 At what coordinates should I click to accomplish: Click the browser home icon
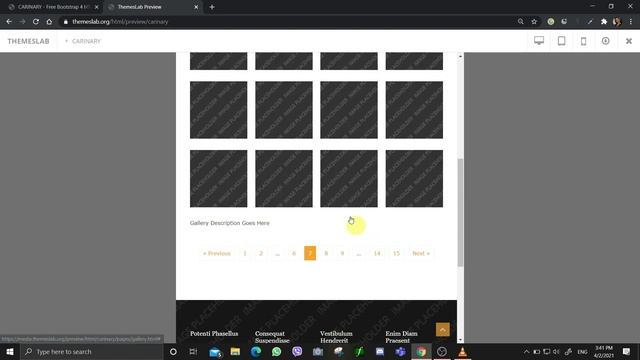[x=49, y=22]
